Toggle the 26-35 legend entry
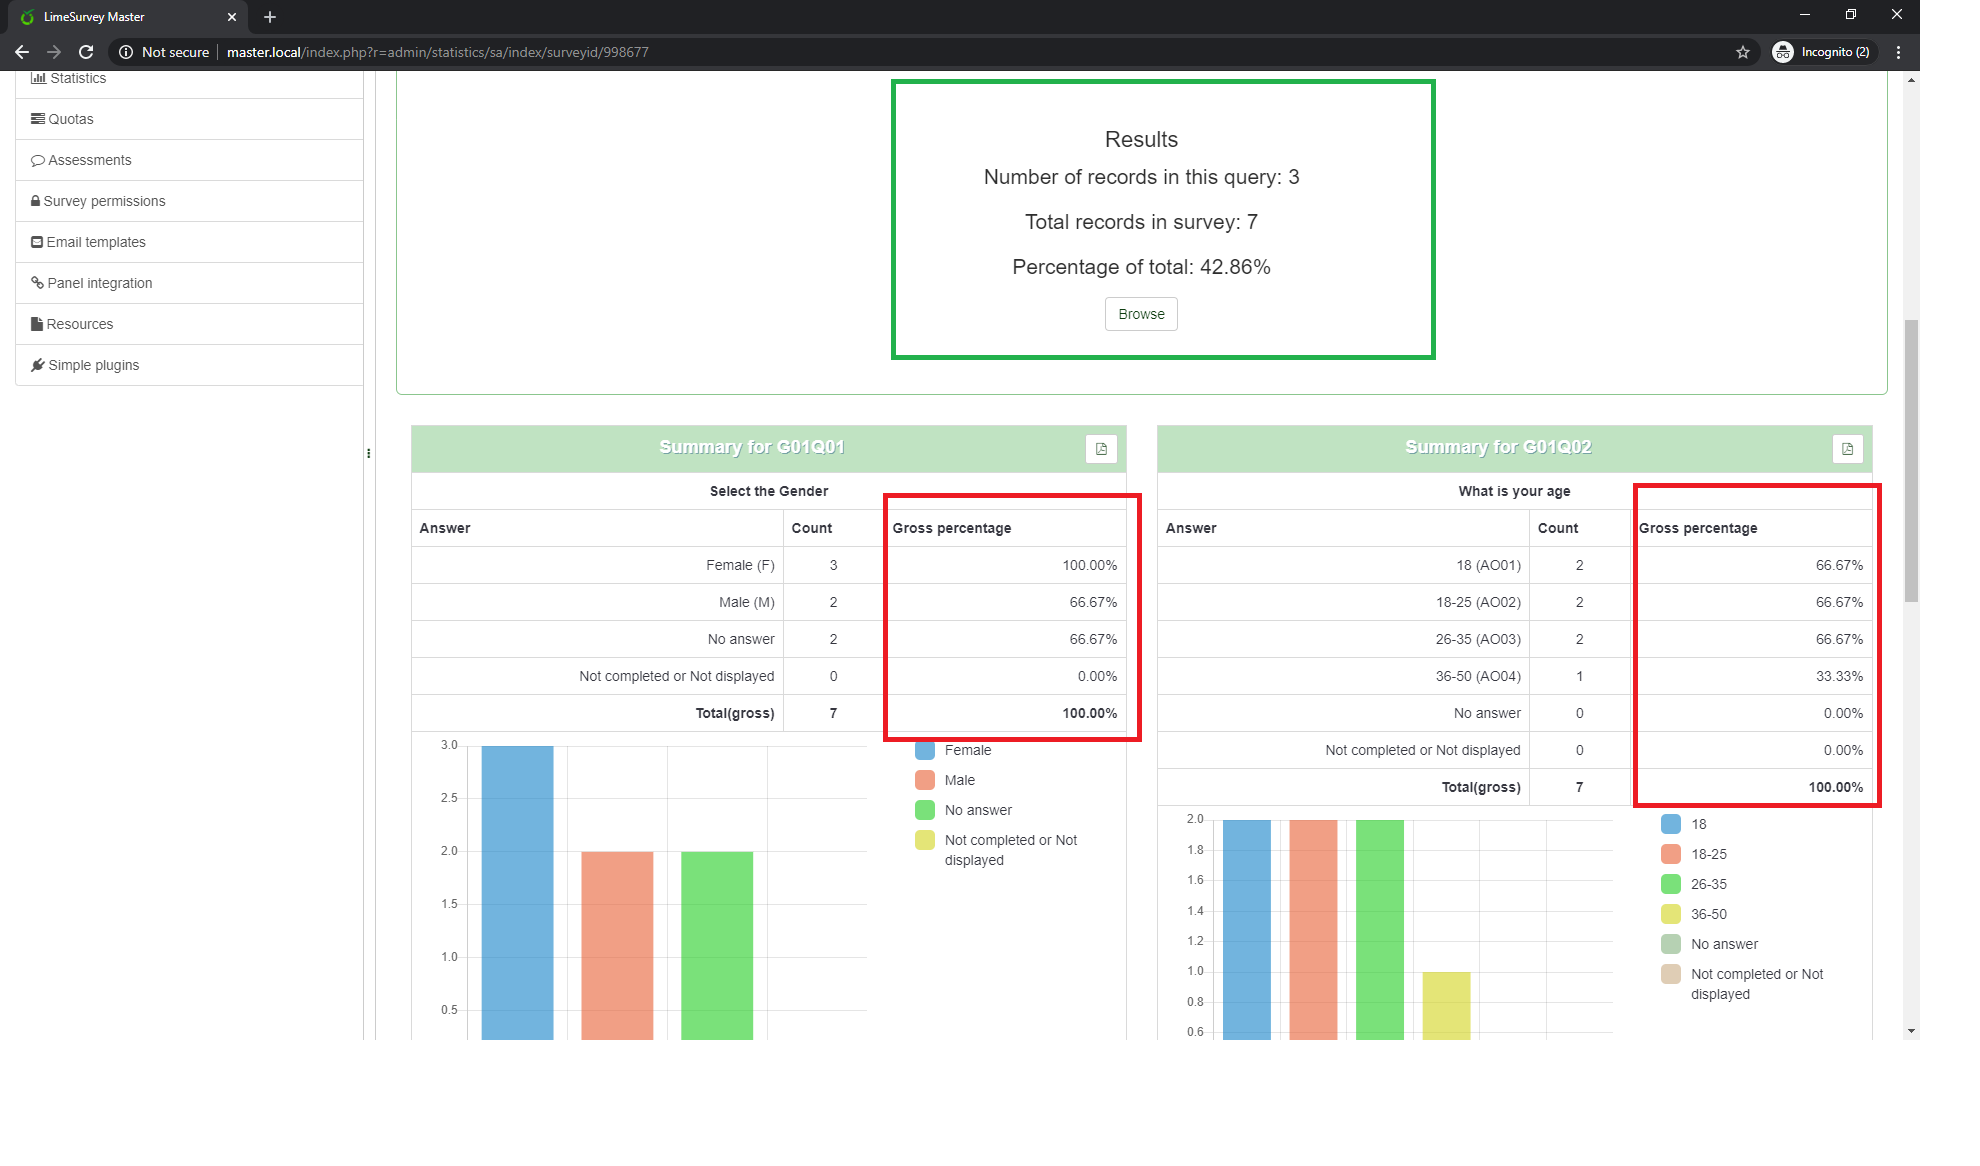Image resolution: width=1980 pixels, height=1166 pixels. click(1708, 884)
